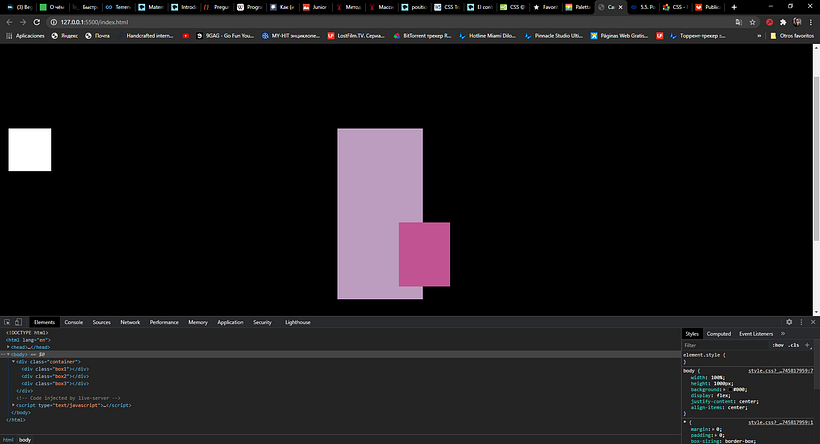Add new style rule with plus icon
The width and height of the screenshot is (820, 444).
click(x=807, y=345)
